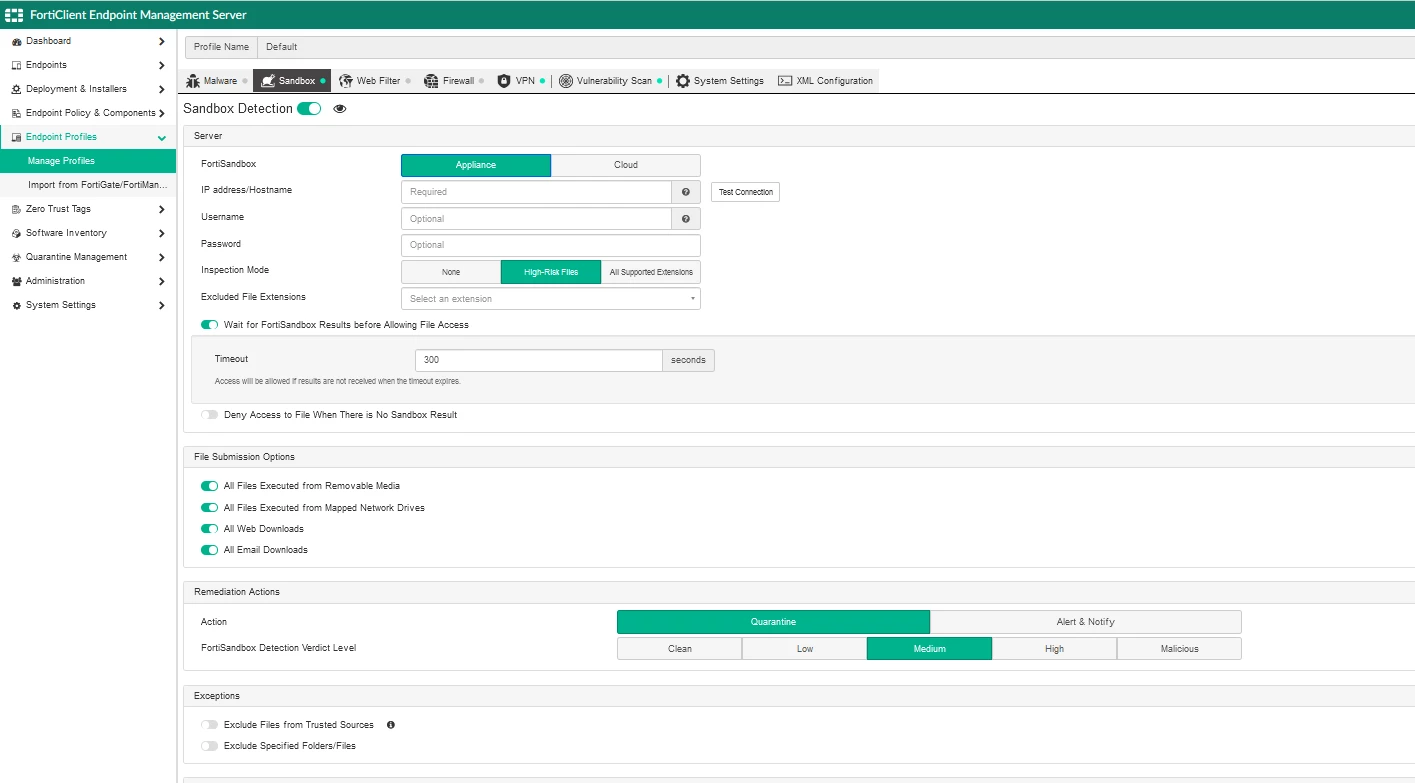Image resolution: width=1415 pixels, height=783 pixels.
Task: Click the Web Filter globe icon
Action: (x=346, y=81)
